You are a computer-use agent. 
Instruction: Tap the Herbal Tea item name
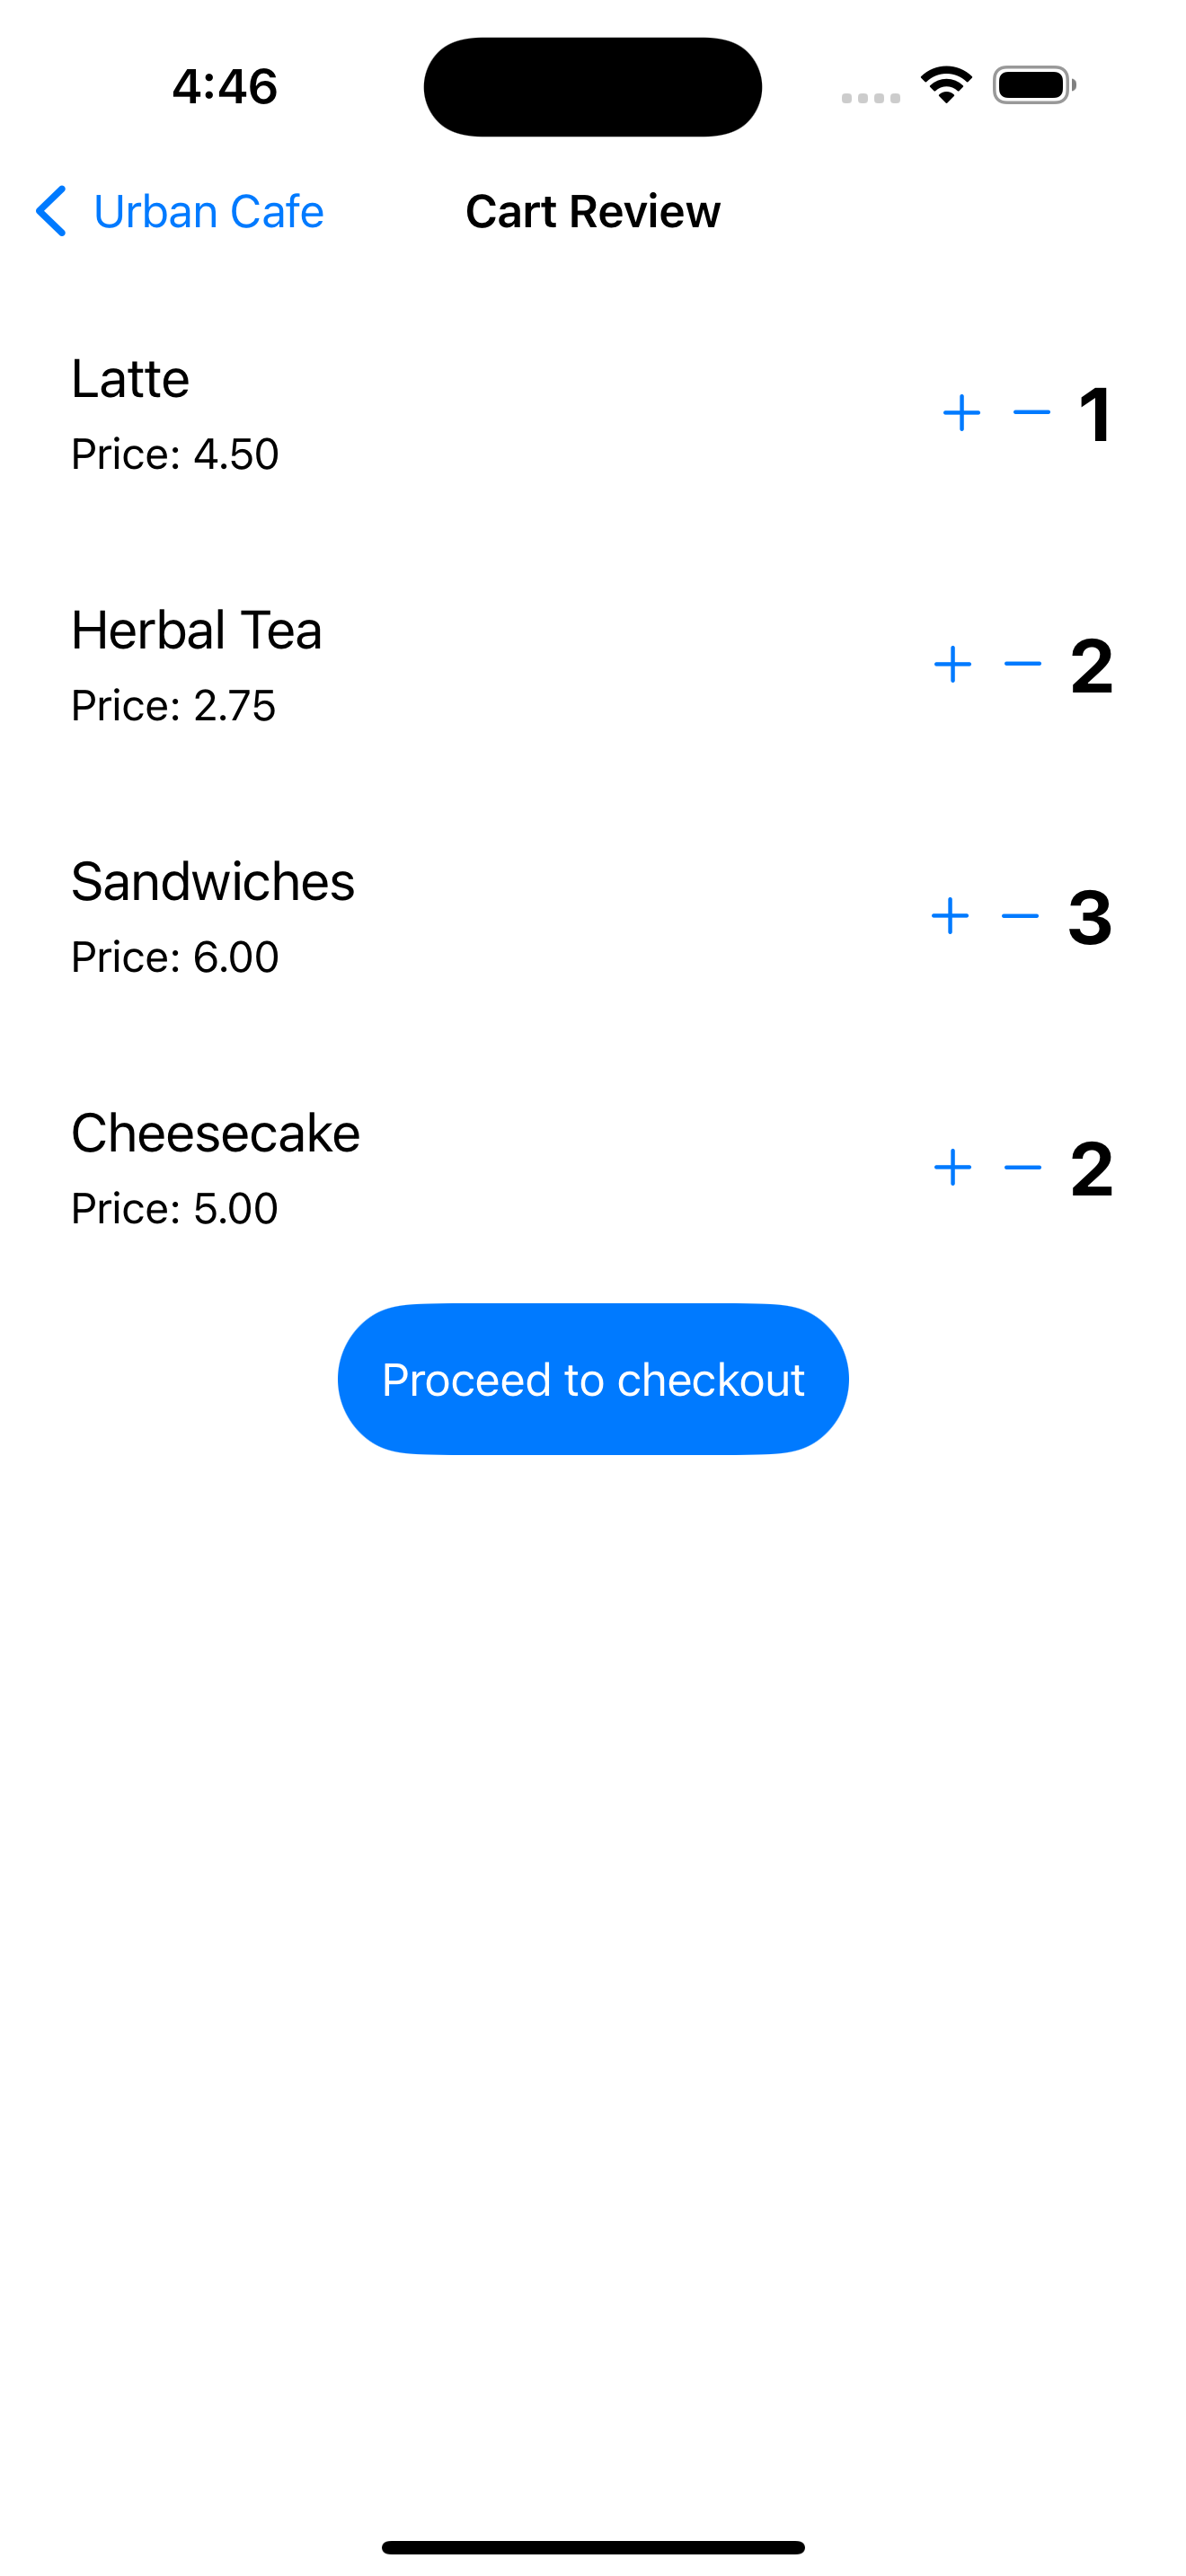[x=196, y=631]
